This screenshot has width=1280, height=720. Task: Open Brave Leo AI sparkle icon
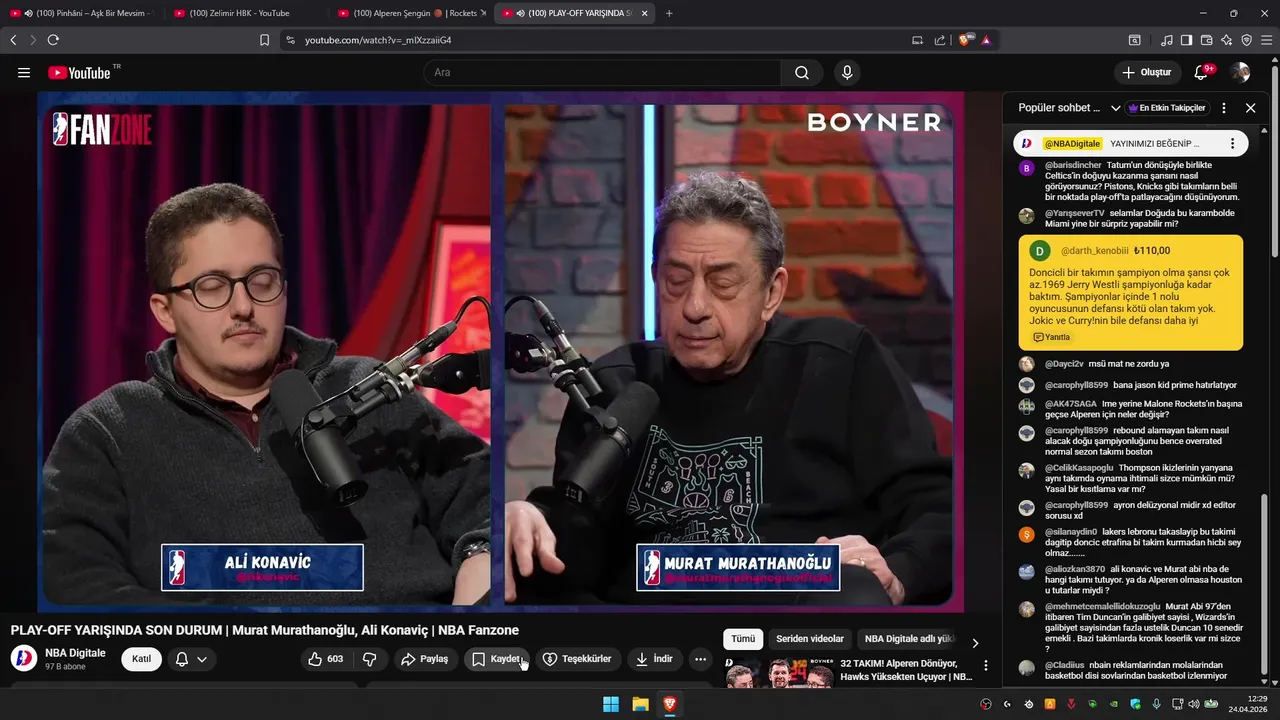pyautogui.click(x=1226, y=40)
